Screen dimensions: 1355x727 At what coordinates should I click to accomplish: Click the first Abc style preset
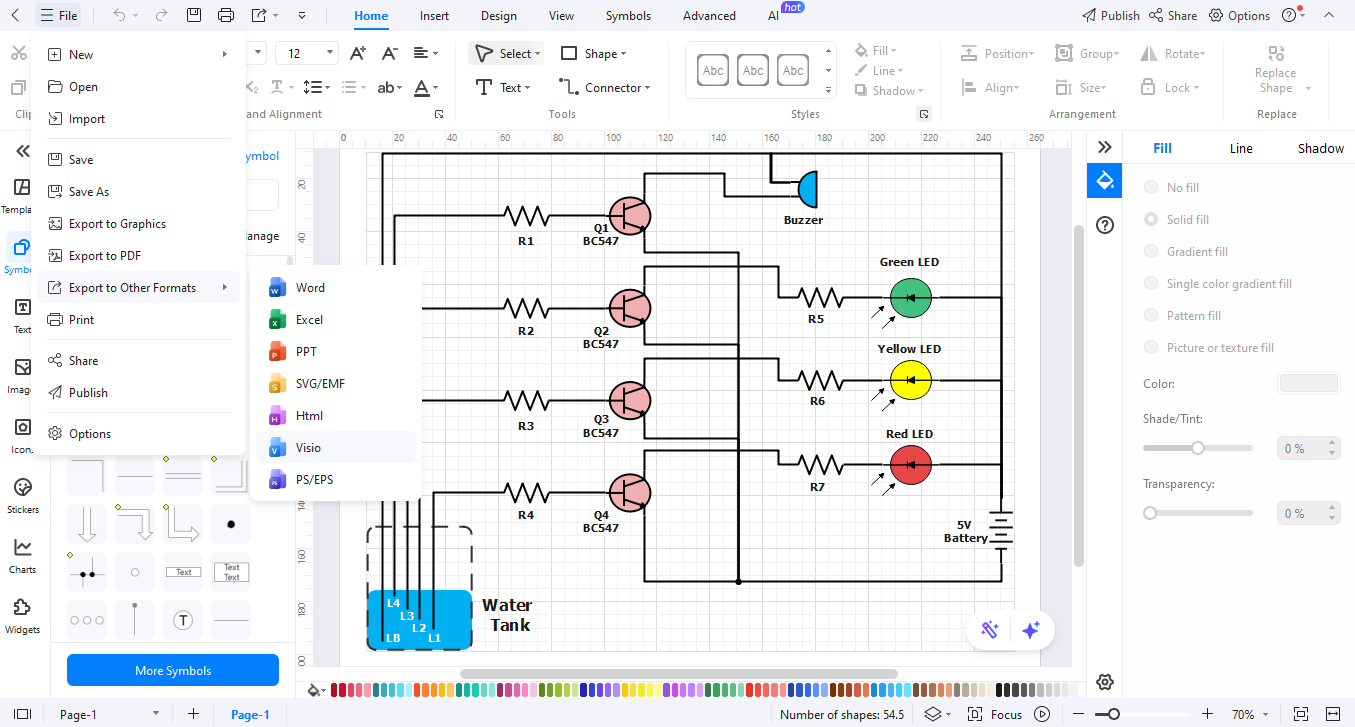coord(714,70)
